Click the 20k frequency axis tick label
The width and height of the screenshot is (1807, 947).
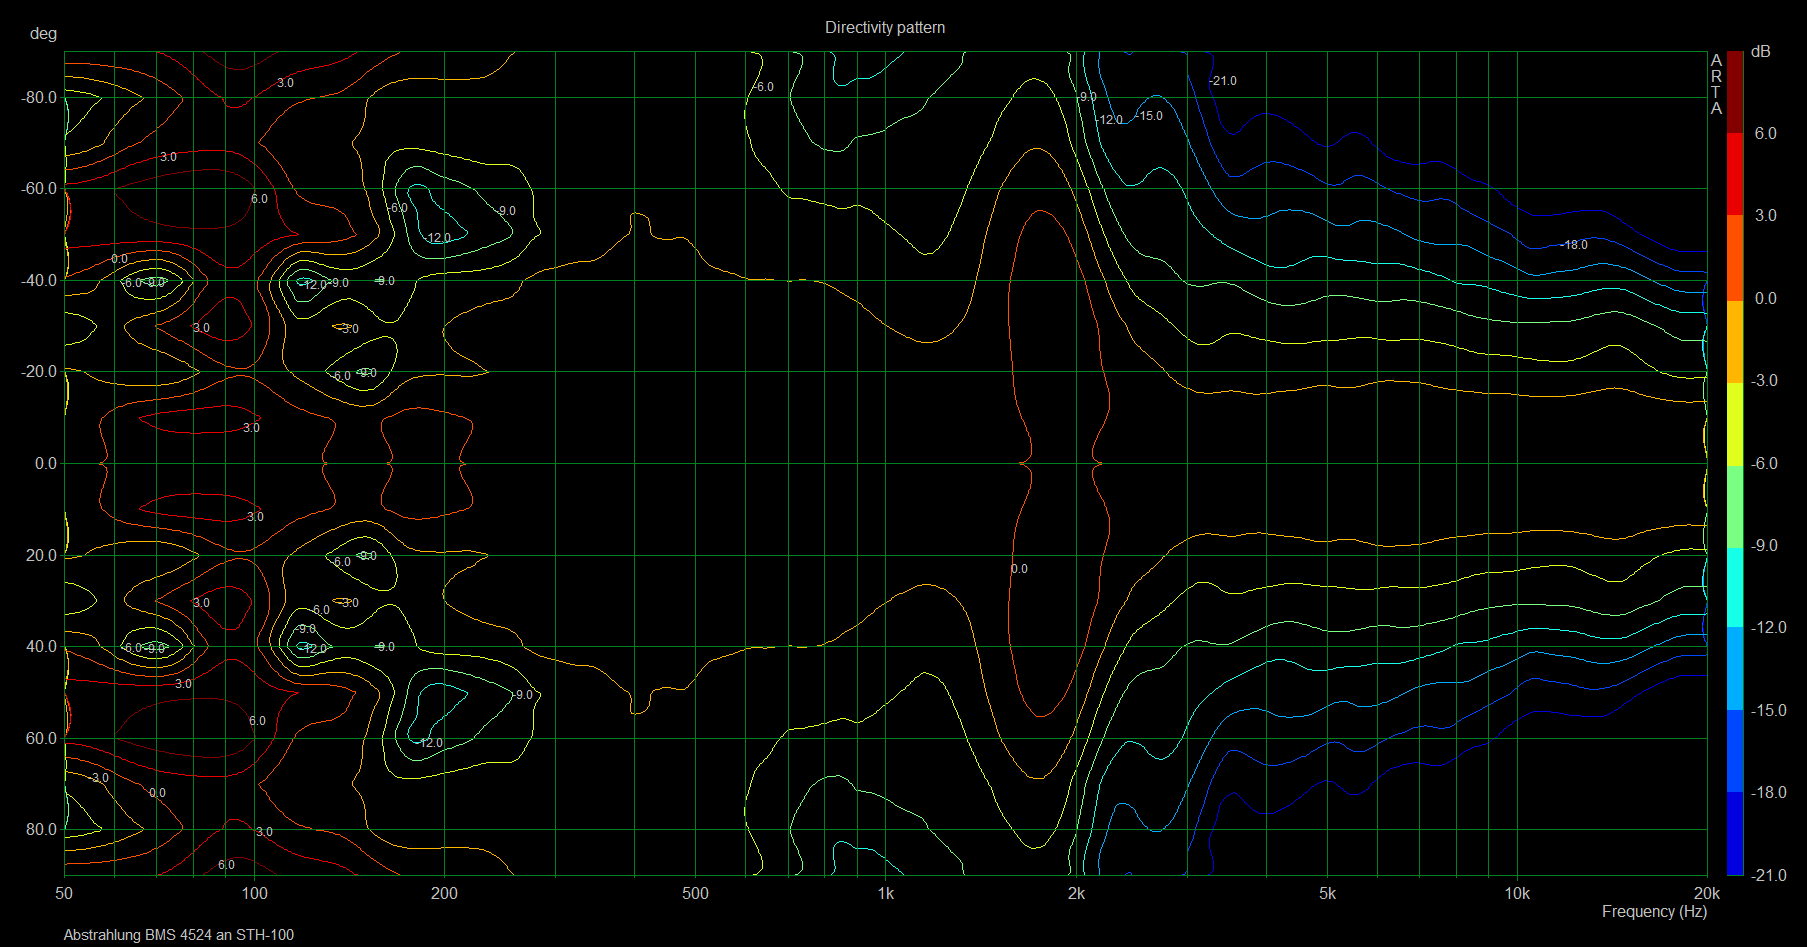click(x=1706, y=894)
